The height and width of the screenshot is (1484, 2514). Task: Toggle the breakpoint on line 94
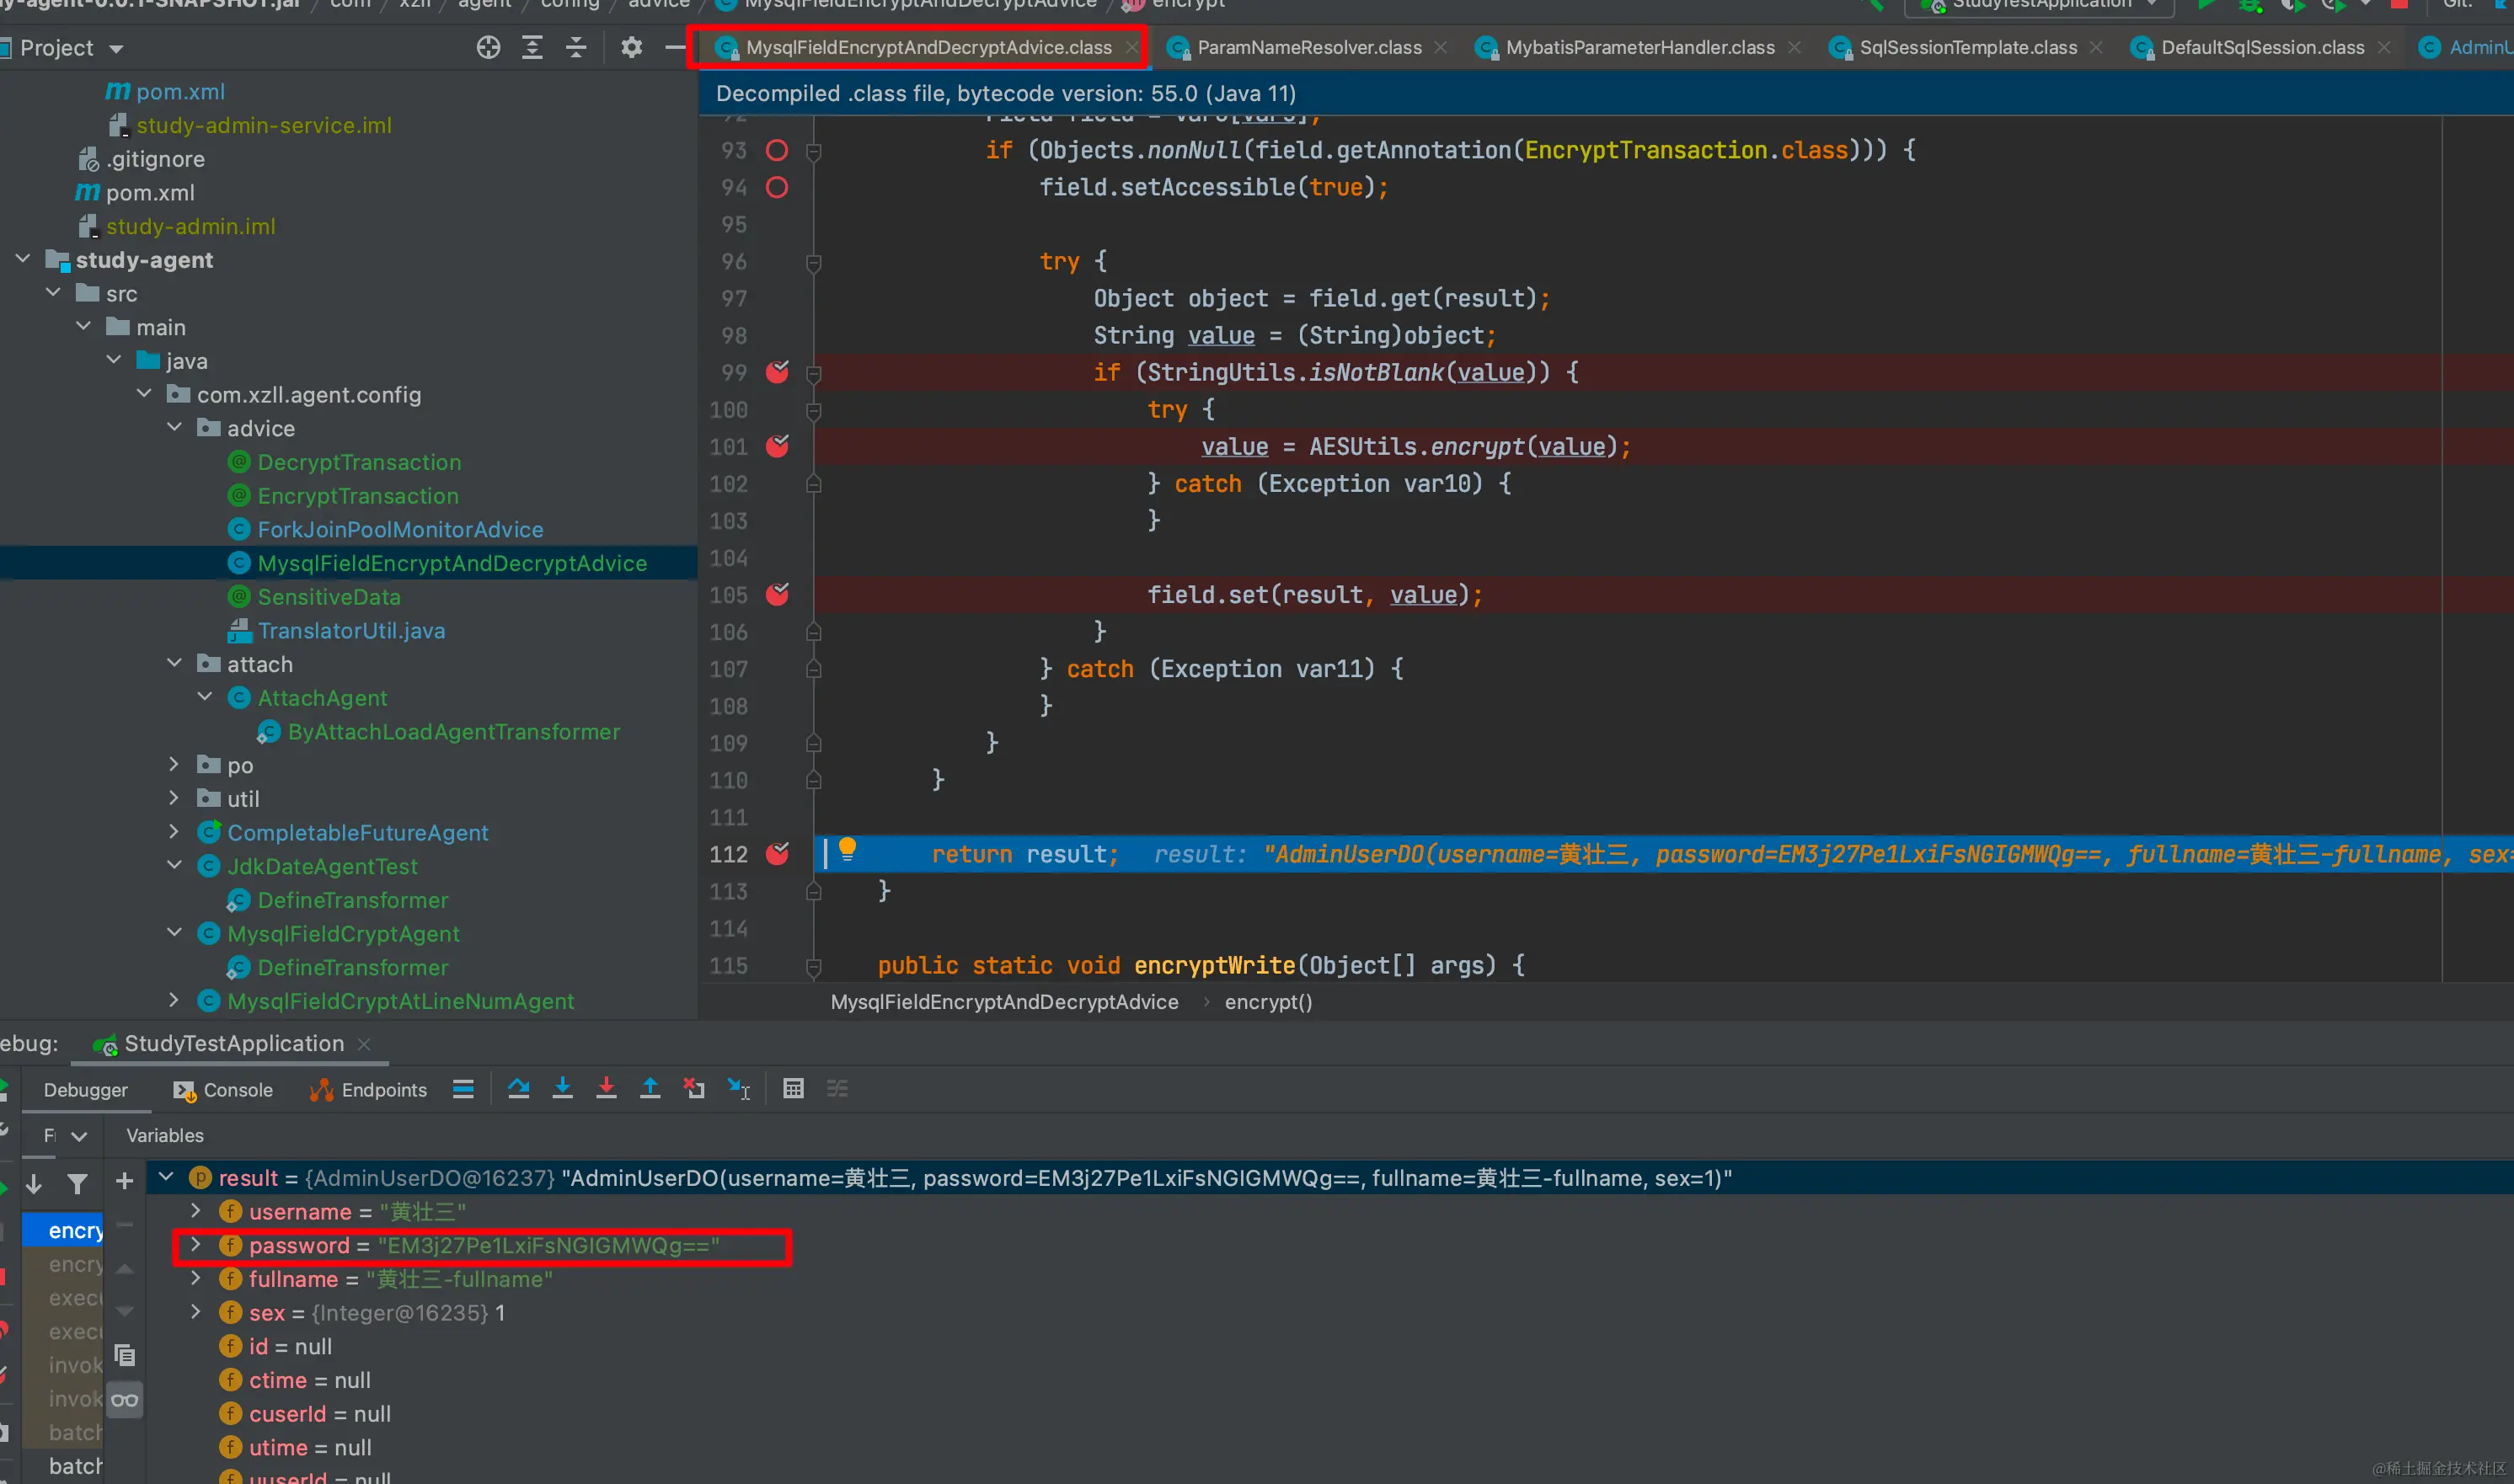pyautogui.click(x=777, y=188)
